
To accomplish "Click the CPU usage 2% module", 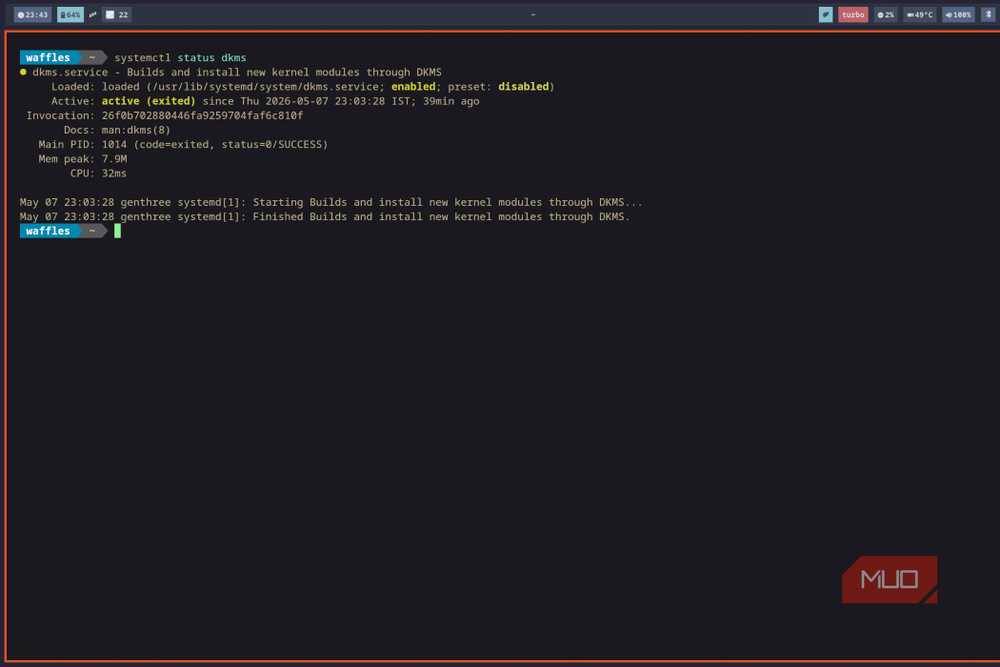I will tap(885, 15).
